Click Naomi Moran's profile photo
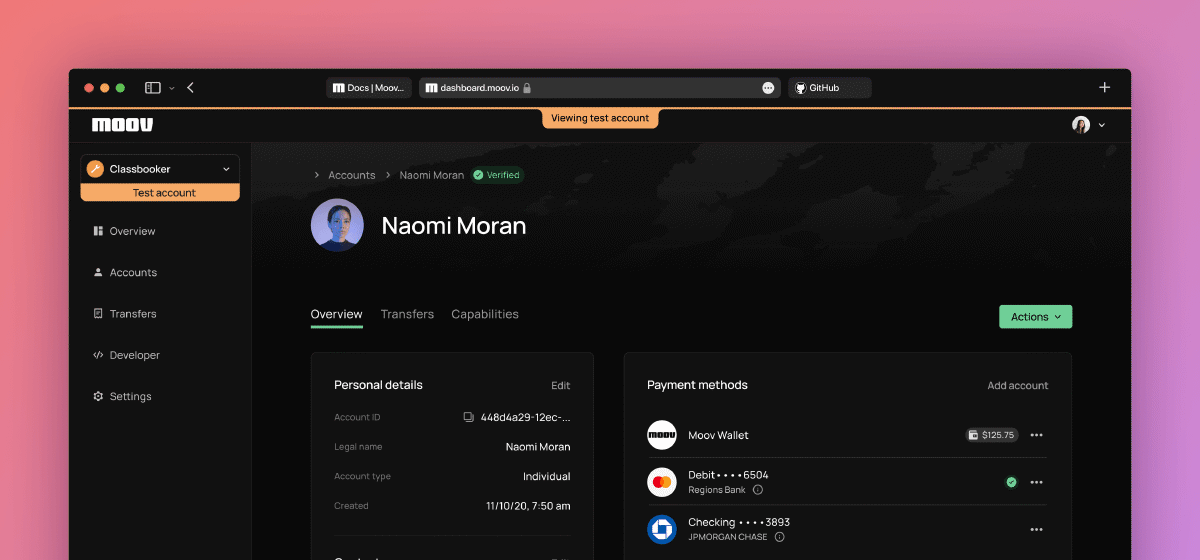 pos(337,225)
